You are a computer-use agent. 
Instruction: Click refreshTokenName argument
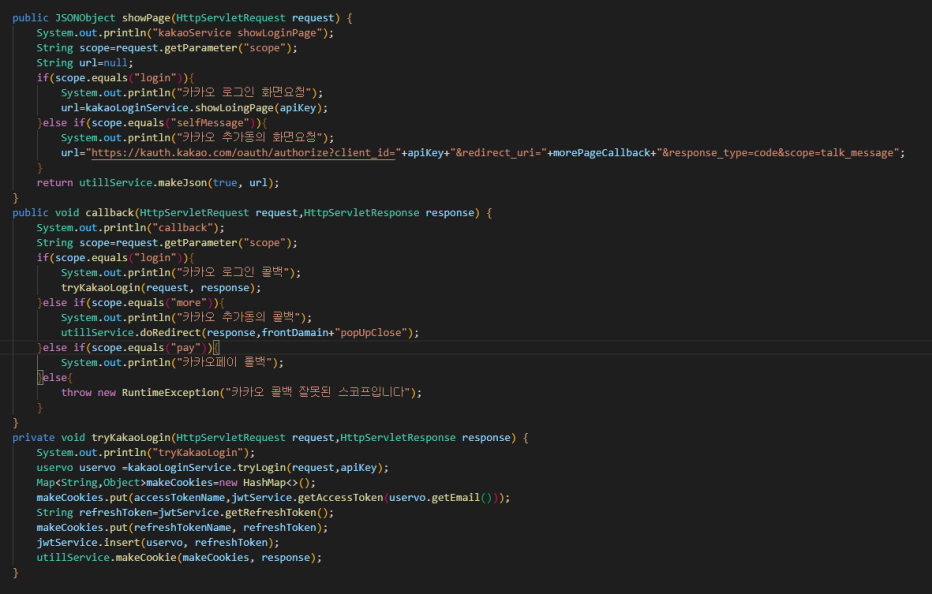pos(182,527)
